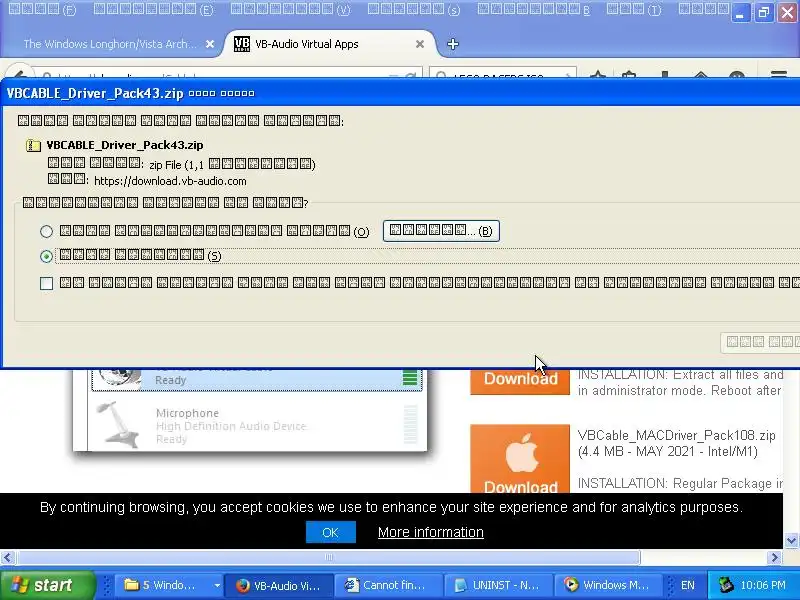
Task: Restore down the Firefox window
Action: (x=764, y=13)
